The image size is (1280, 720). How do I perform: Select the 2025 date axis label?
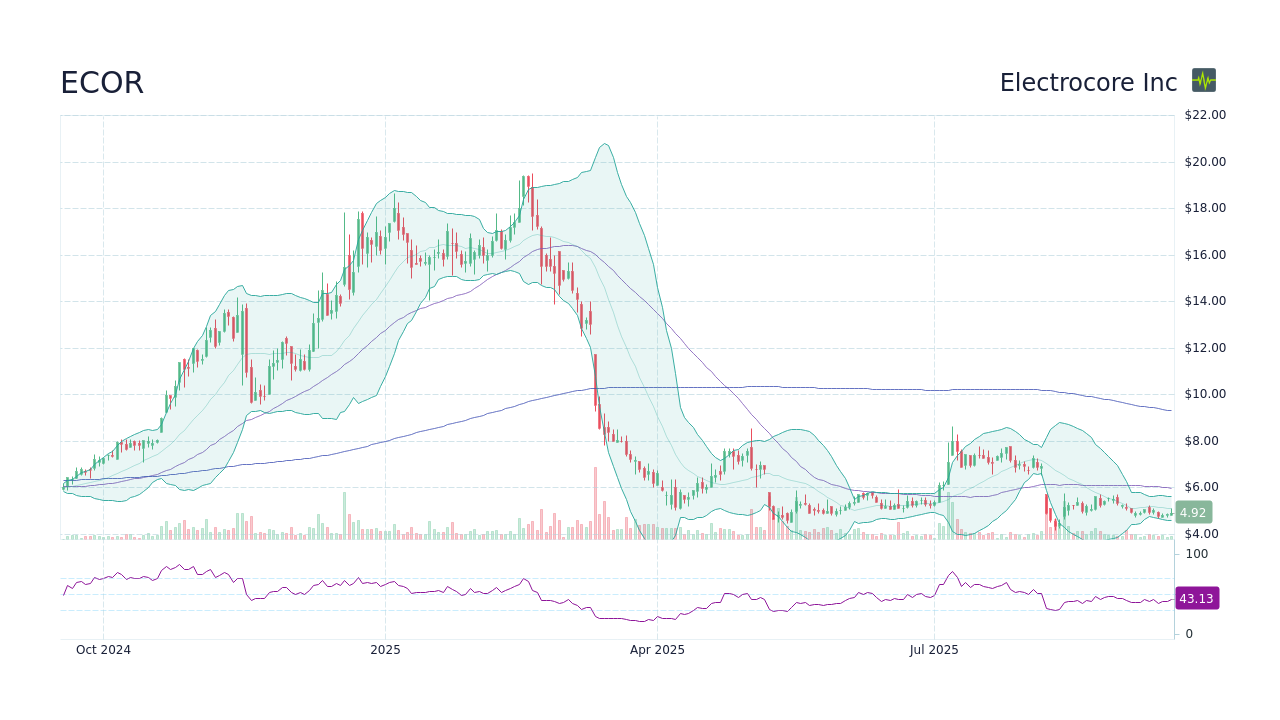(384, 650)
